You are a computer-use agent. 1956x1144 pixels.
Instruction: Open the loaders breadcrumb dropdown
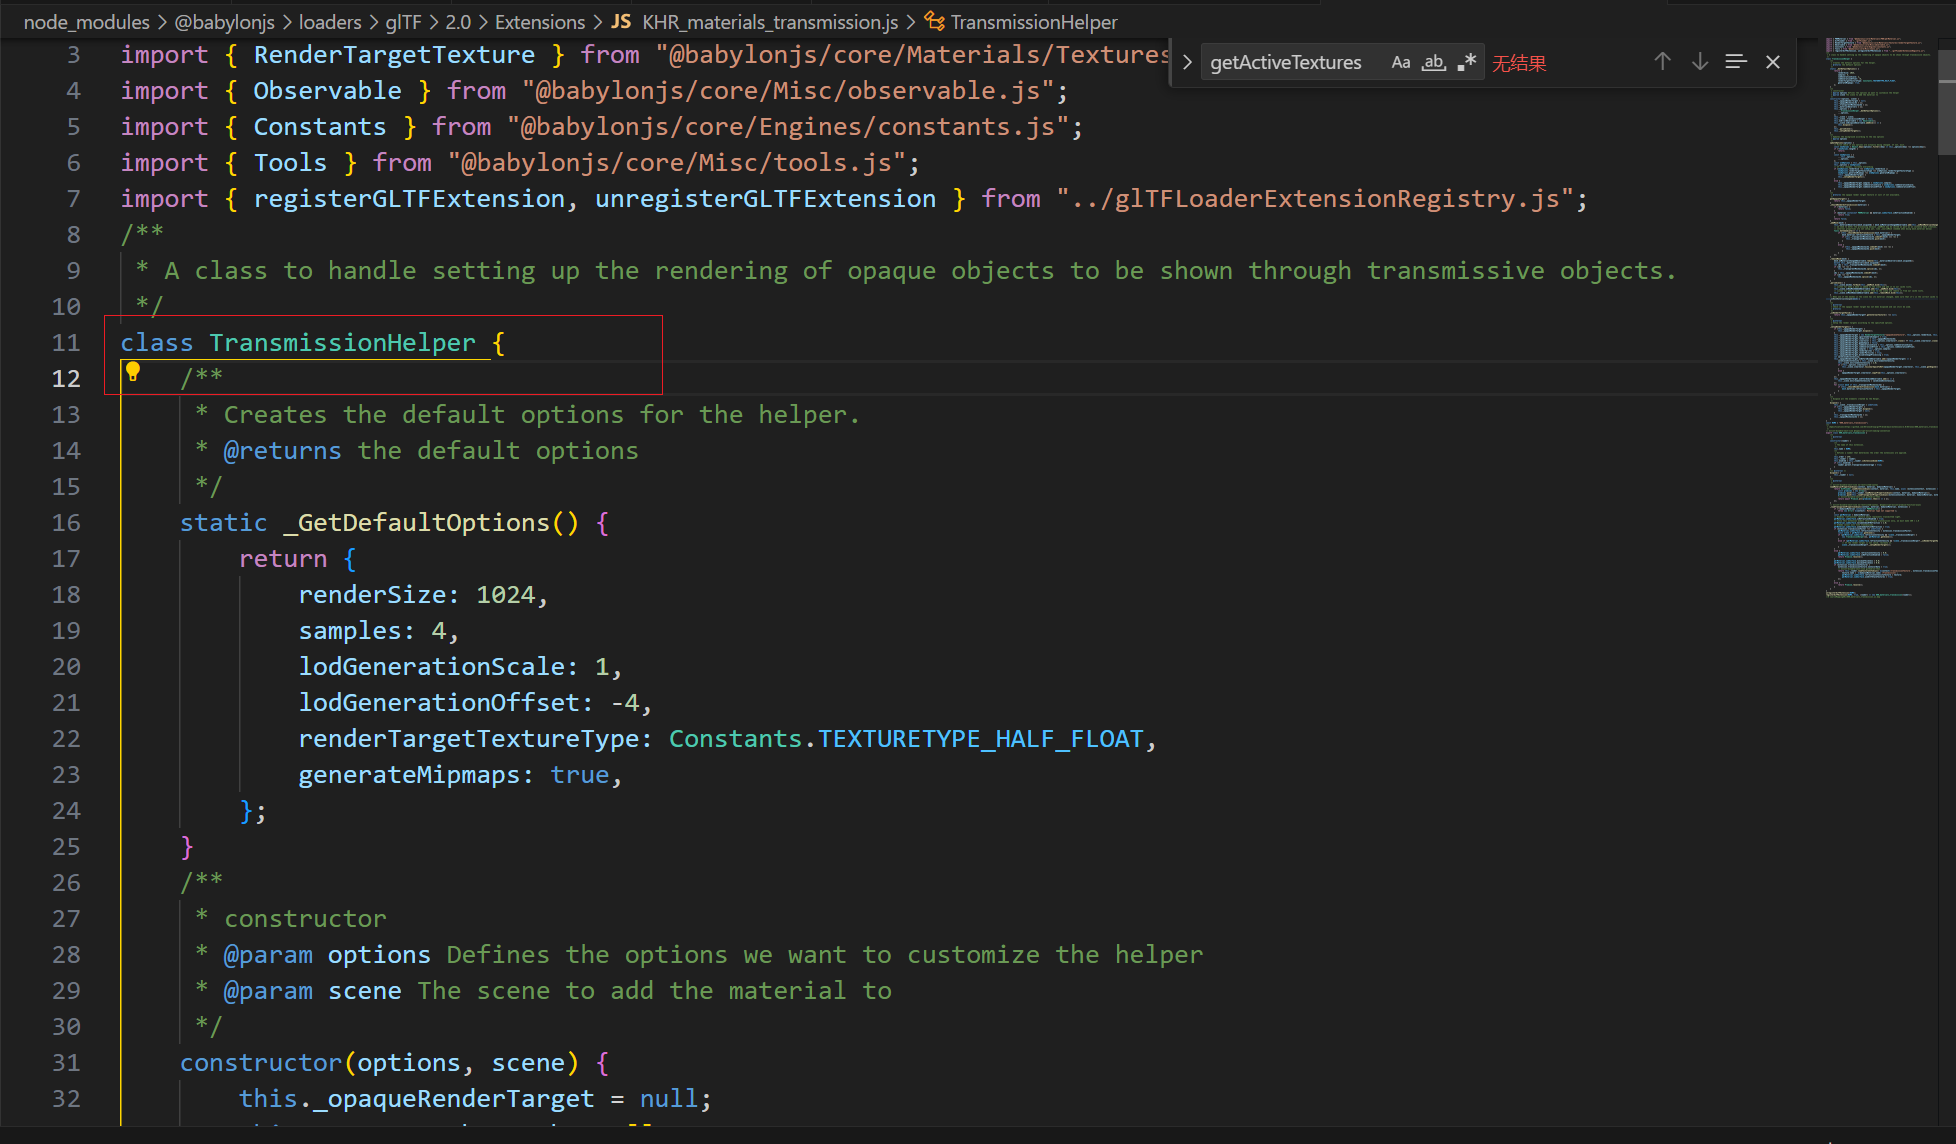click(x=330, y=21)
